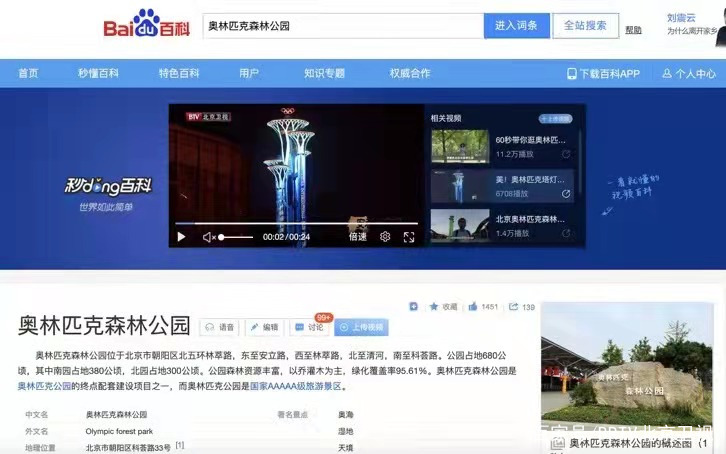Mute the video with the speaker icon
The height and width of the screenshot is (454, 726).
point(209,237)
